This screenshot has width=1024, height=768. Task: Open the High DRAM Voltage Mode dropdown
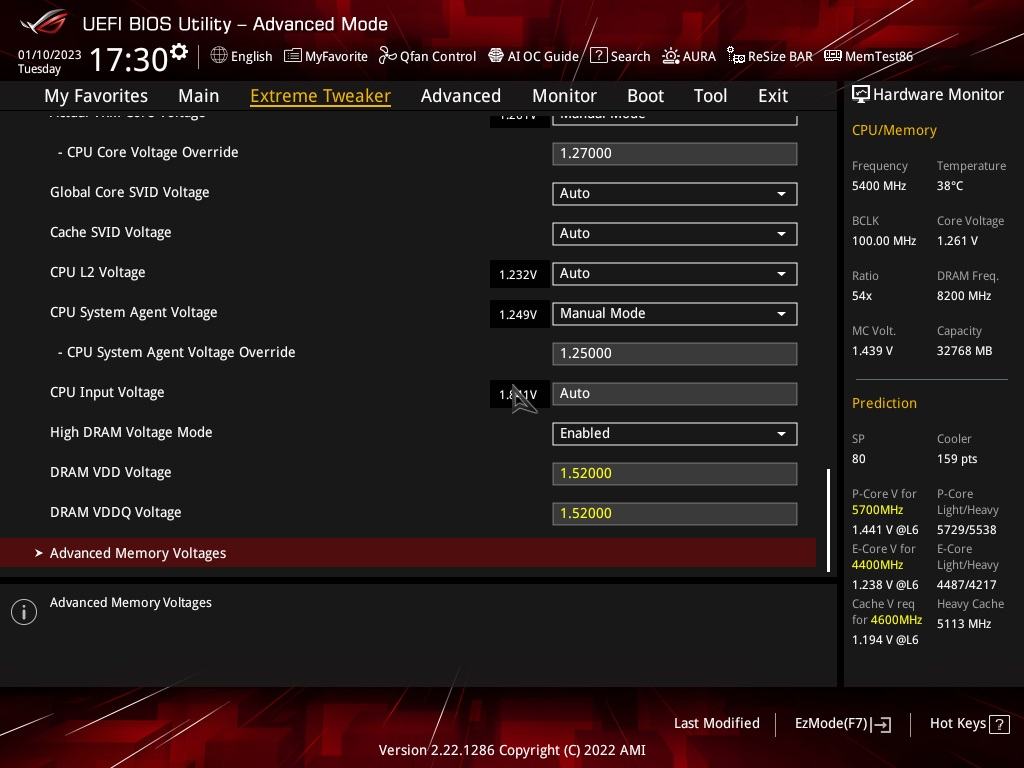pyautogui.click(x=675, y=434)
